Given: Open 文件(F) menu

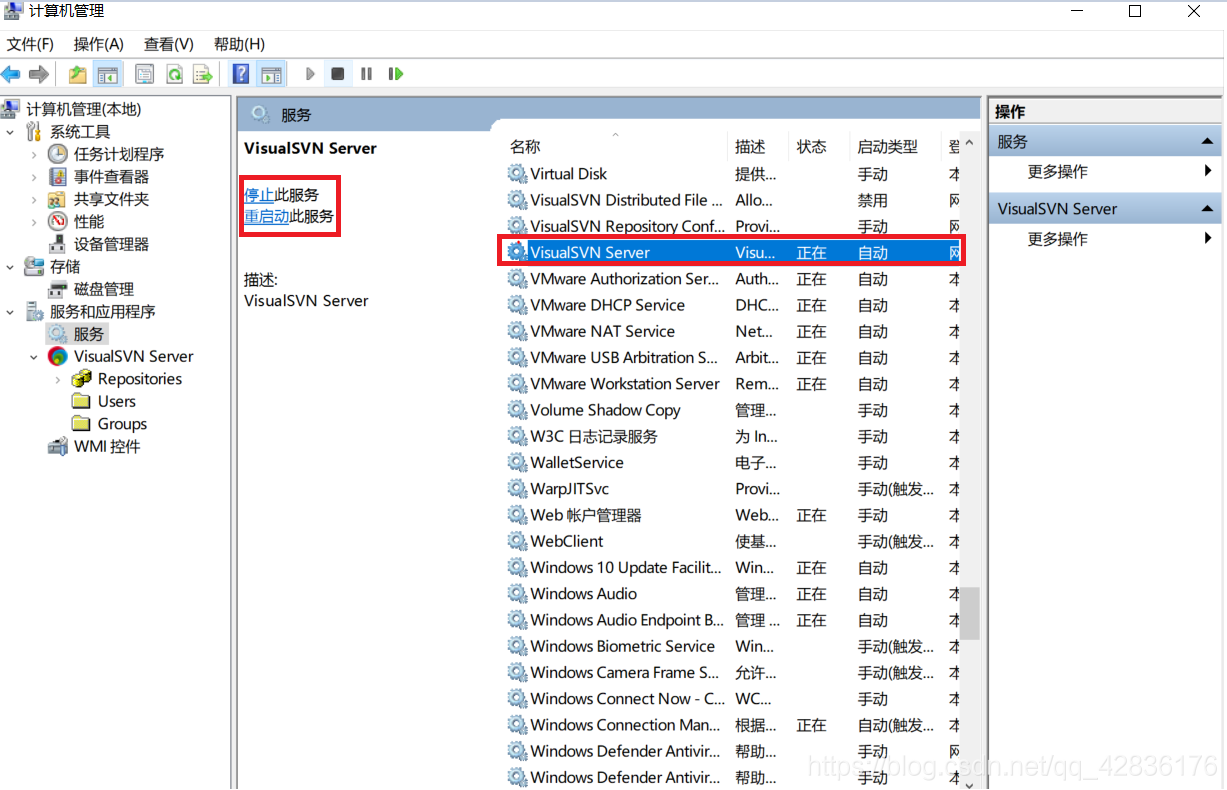Looking at the screenshot, I should pos(31,44).
